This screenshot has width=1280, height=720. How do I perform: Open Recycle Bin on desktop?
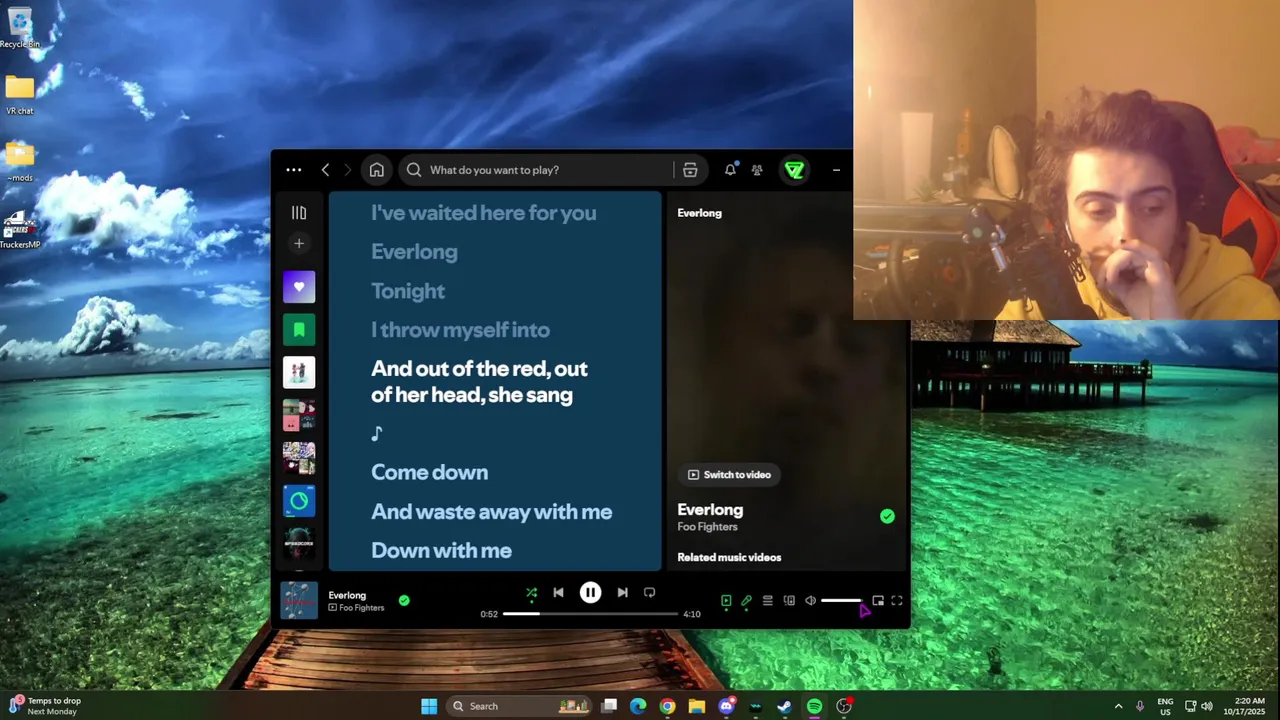[x=20, y=28]
